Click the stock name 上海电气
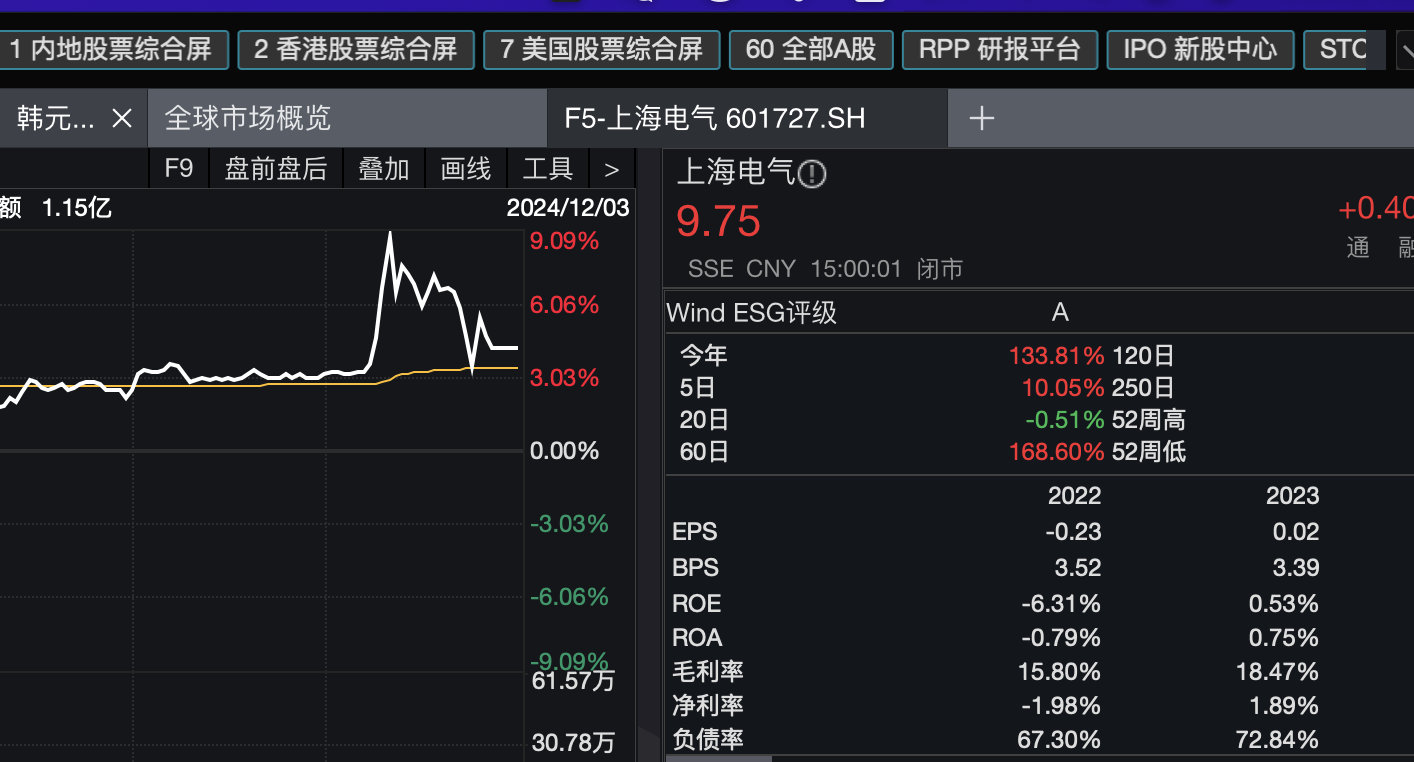This screenshot has height=762, width=1414. [x=736, y=174]
